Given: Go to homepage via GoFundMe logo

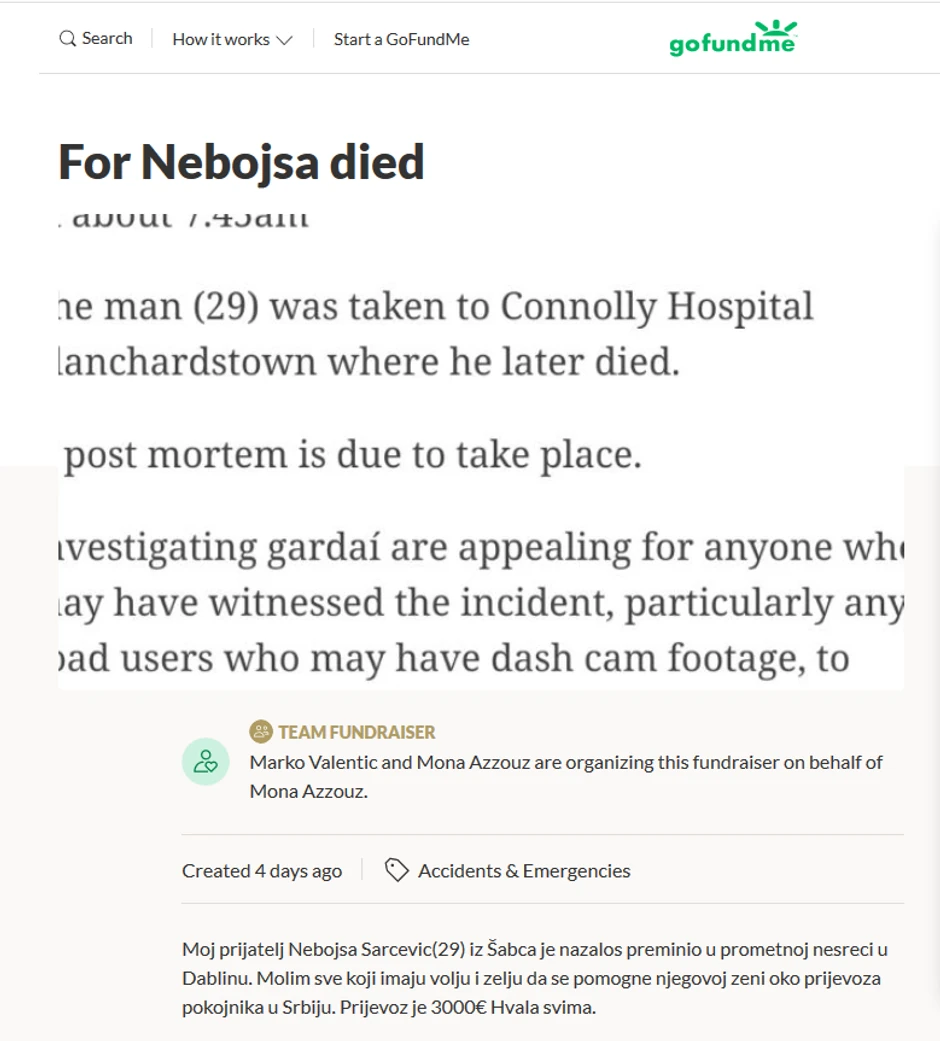Looking at the screenshot, I should (x=732, y=44).
